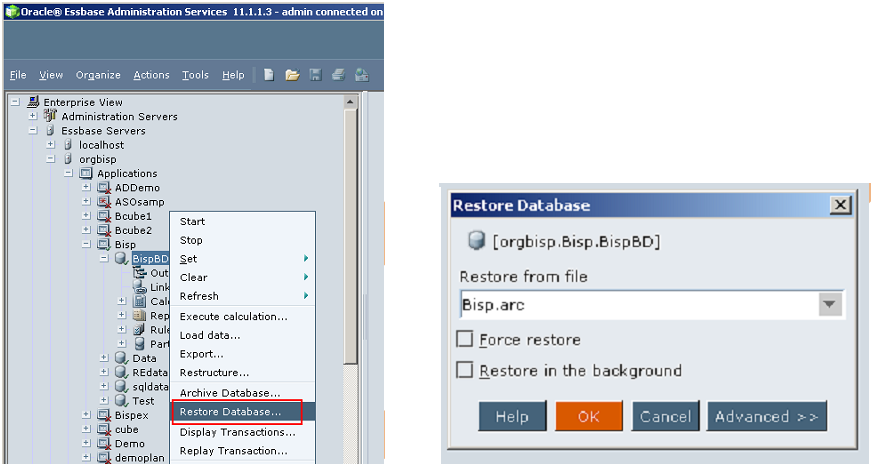Click the localhost server icon
The height and width of the screenshot is (464, 871).
coord(68,144)
